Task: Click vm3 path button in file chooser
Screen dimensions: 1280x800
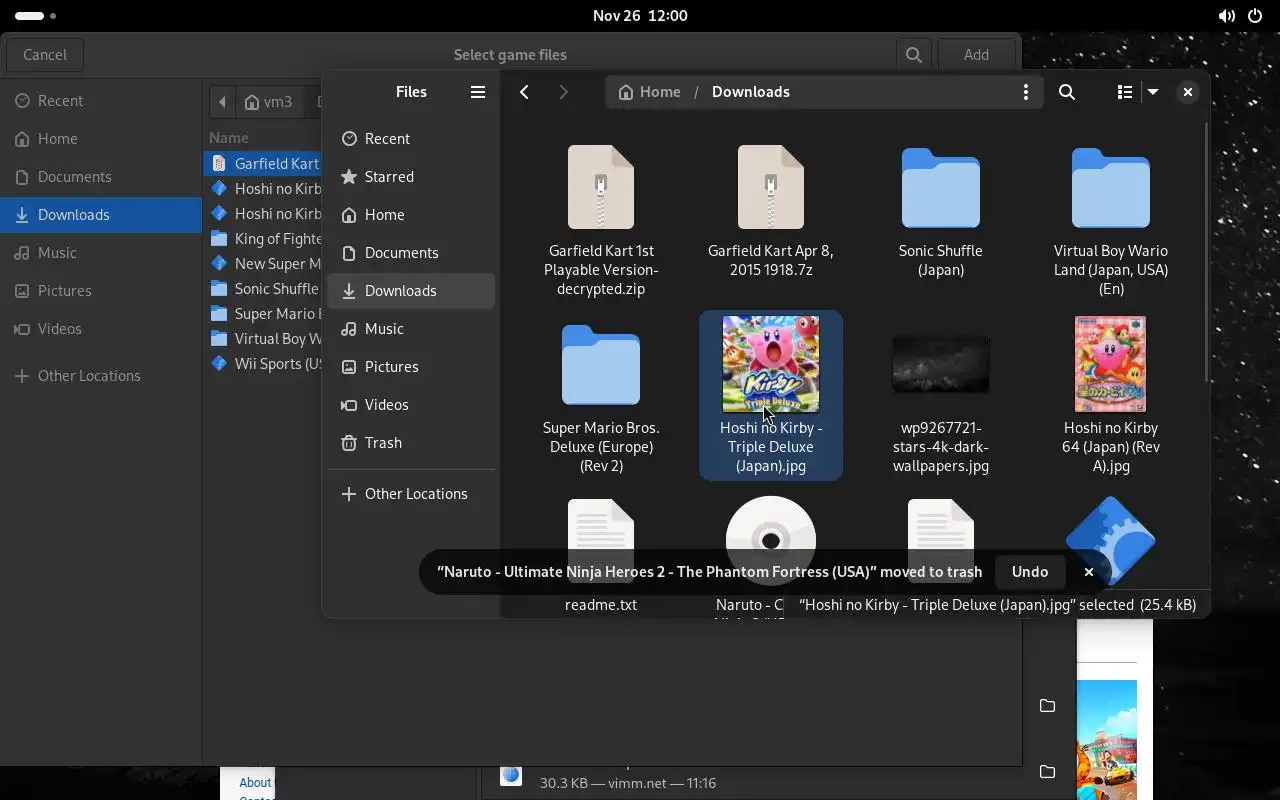Action: pyautogui.click(x=270, y=102)
